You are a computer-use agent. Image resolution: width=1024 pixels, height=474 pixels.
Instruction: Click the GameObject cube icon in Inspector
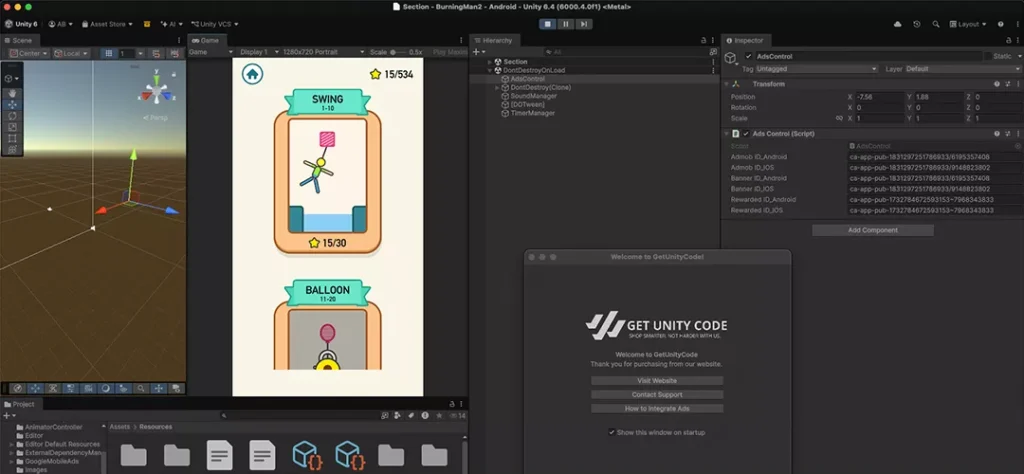coord(731,59)
